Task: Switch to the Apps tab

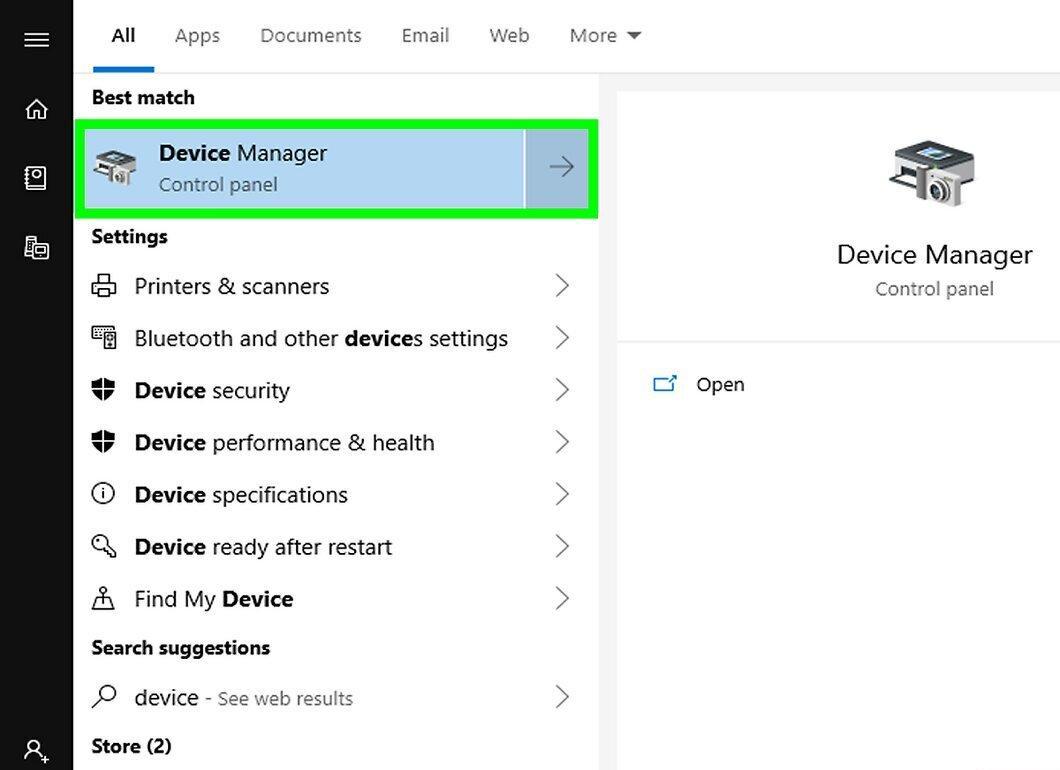Action: pyautogui.click(x=197, y=35)
